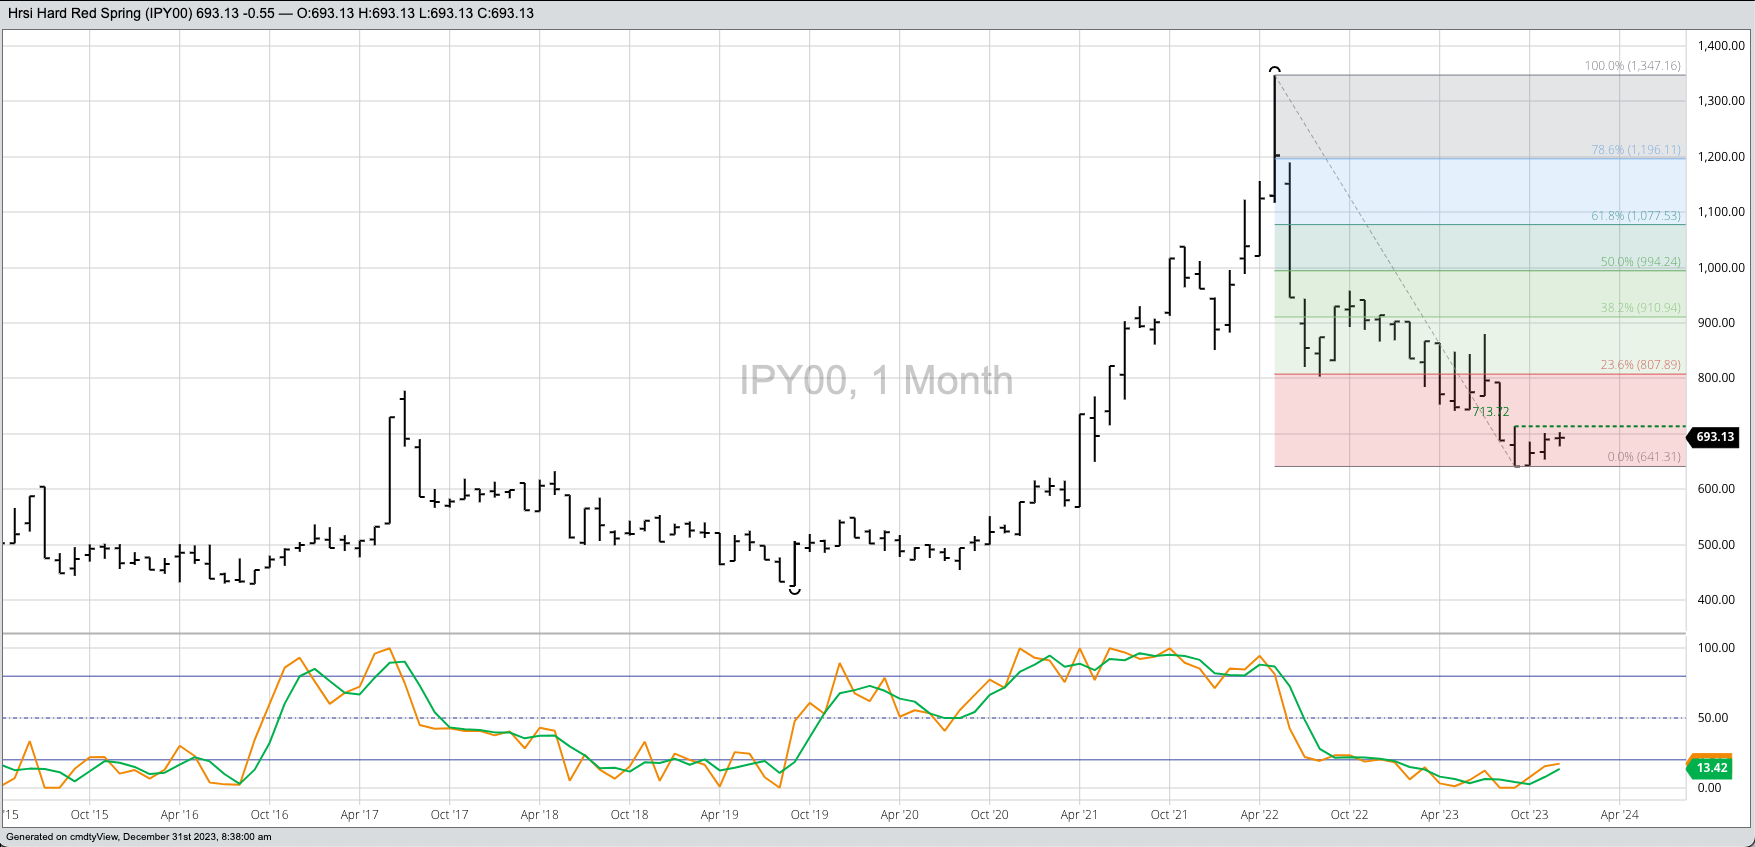
Task: Click the IPY00, 1 Month watermark text
Action: click(876, 381)
